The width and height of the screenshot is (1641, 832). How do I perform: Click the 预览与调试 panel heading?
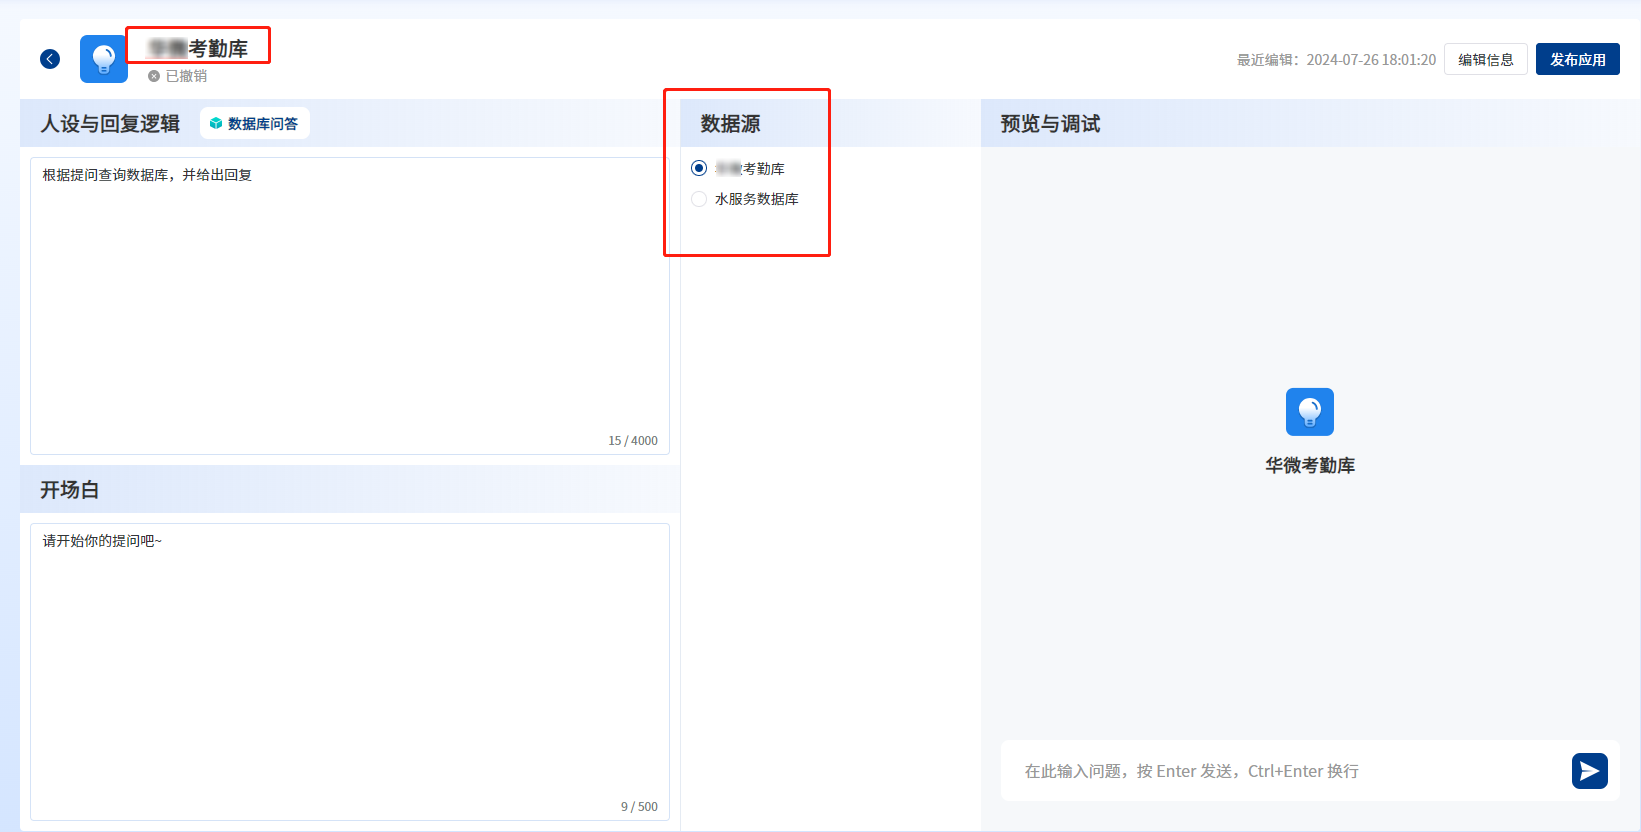click(1050, 124)
